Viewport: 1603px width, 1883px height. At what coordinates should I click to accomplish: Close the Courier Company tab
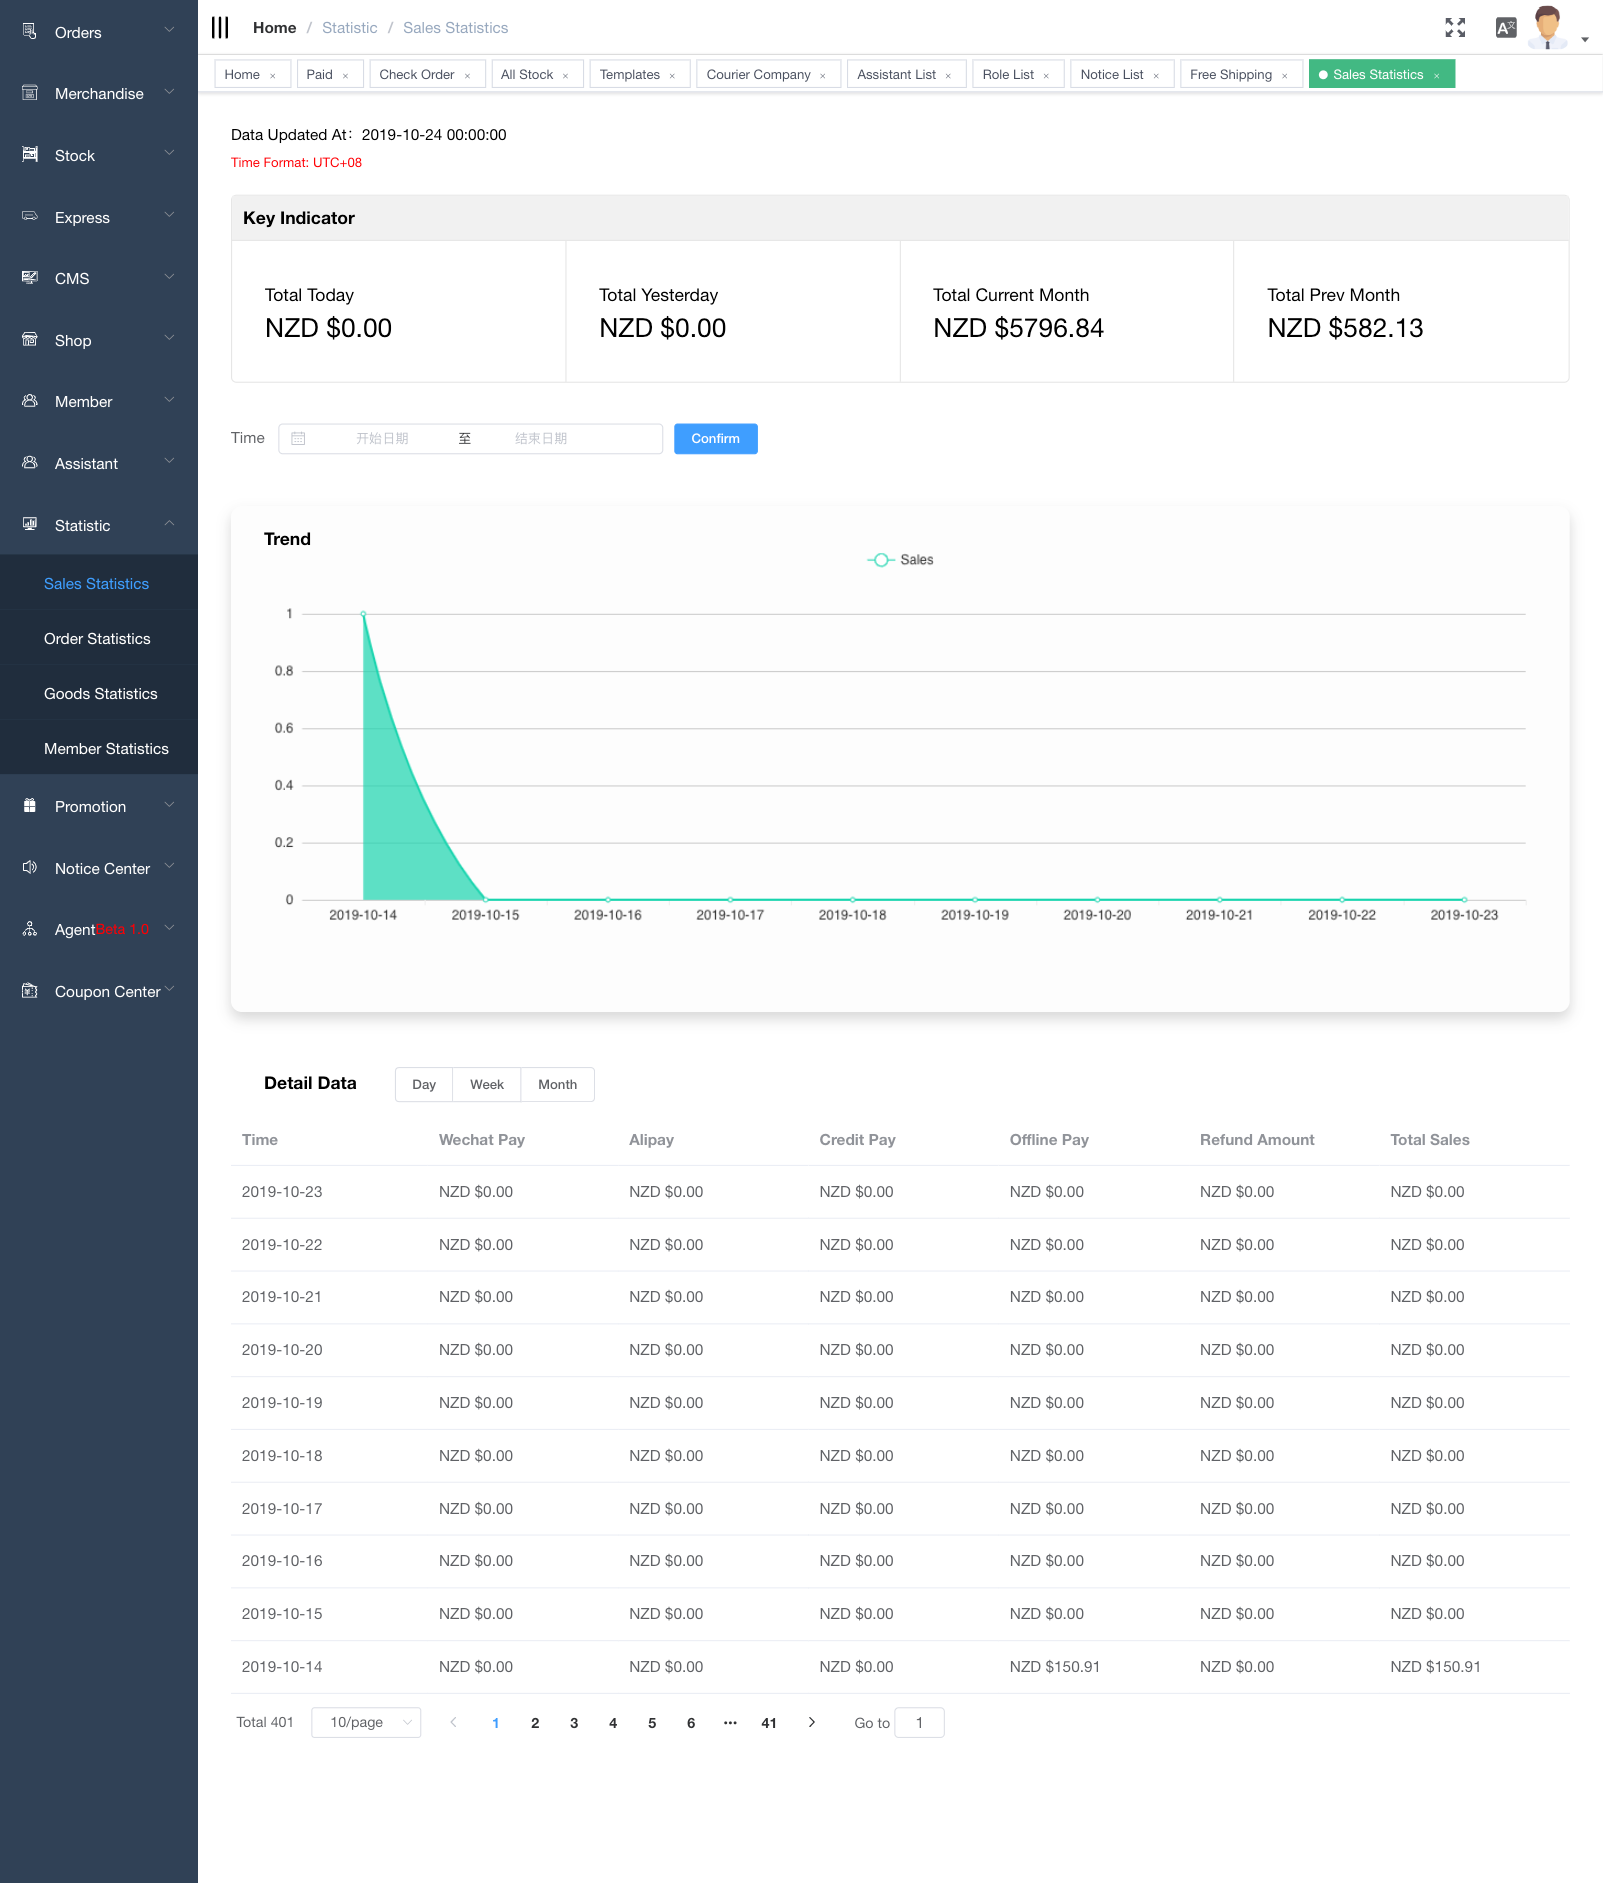pos(823,76)
